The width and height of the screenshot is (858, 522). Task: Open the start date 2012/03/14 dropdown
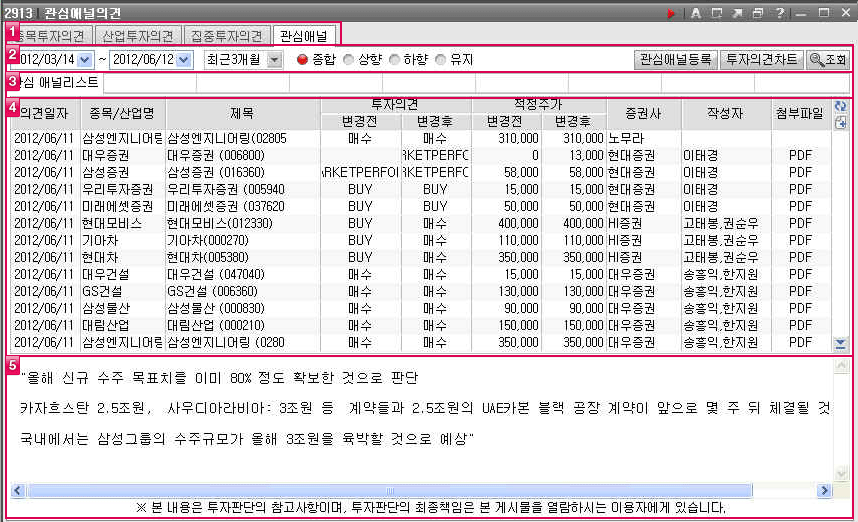85,60
